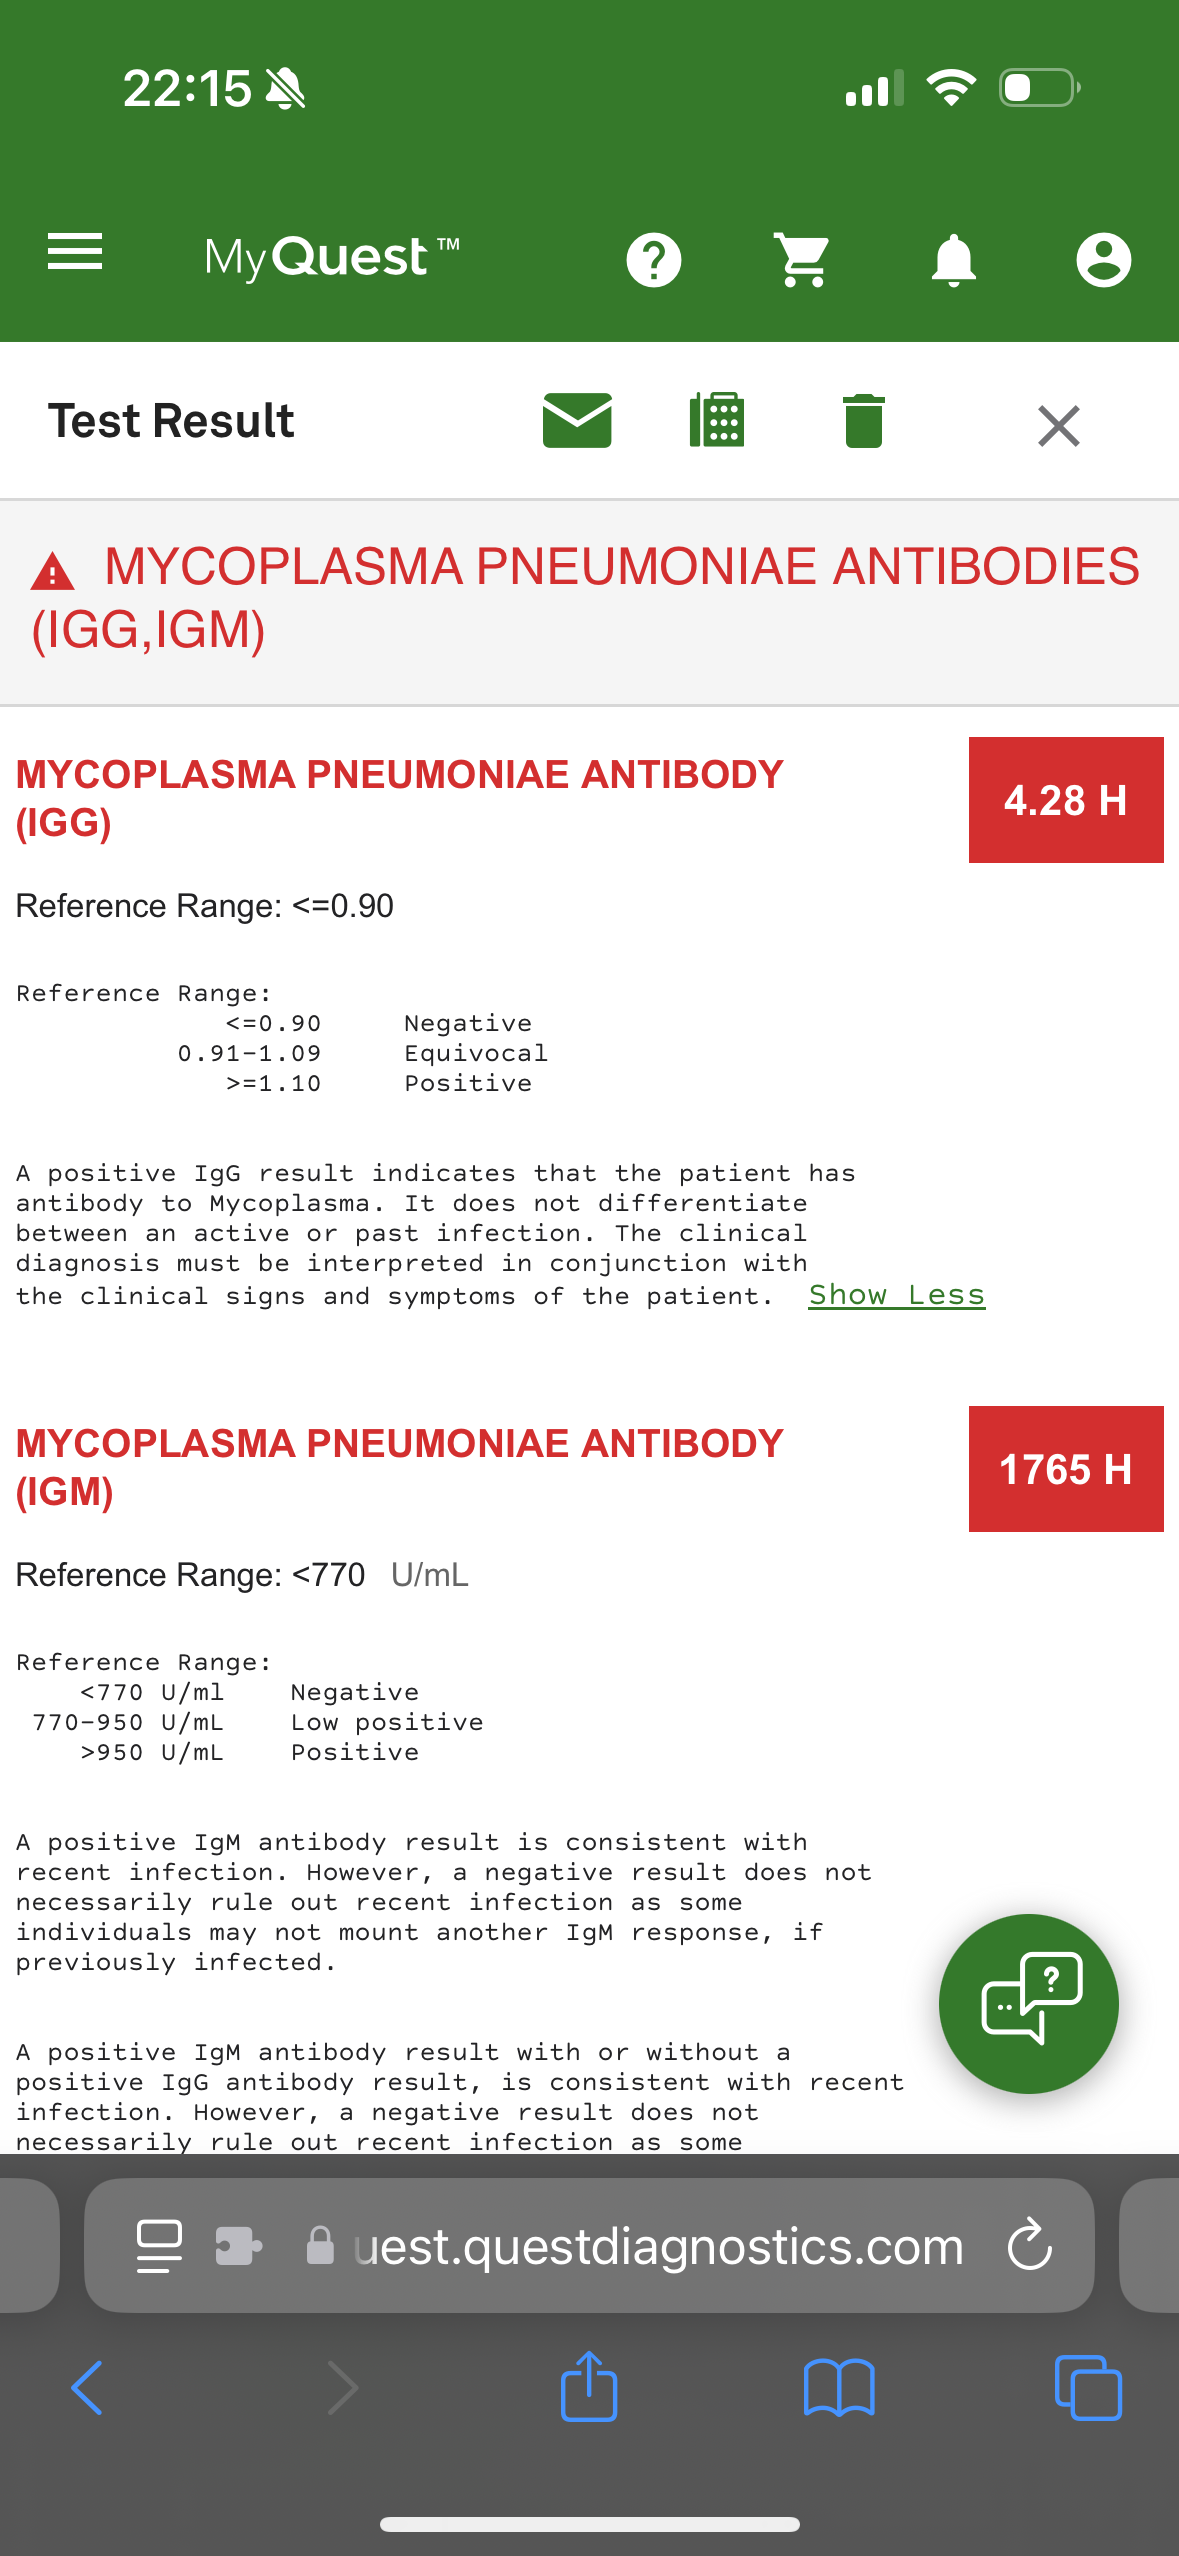Go back to previous page
Image resolution: width=1179 pixels, height=2556 pixels.
(87, 2388)
